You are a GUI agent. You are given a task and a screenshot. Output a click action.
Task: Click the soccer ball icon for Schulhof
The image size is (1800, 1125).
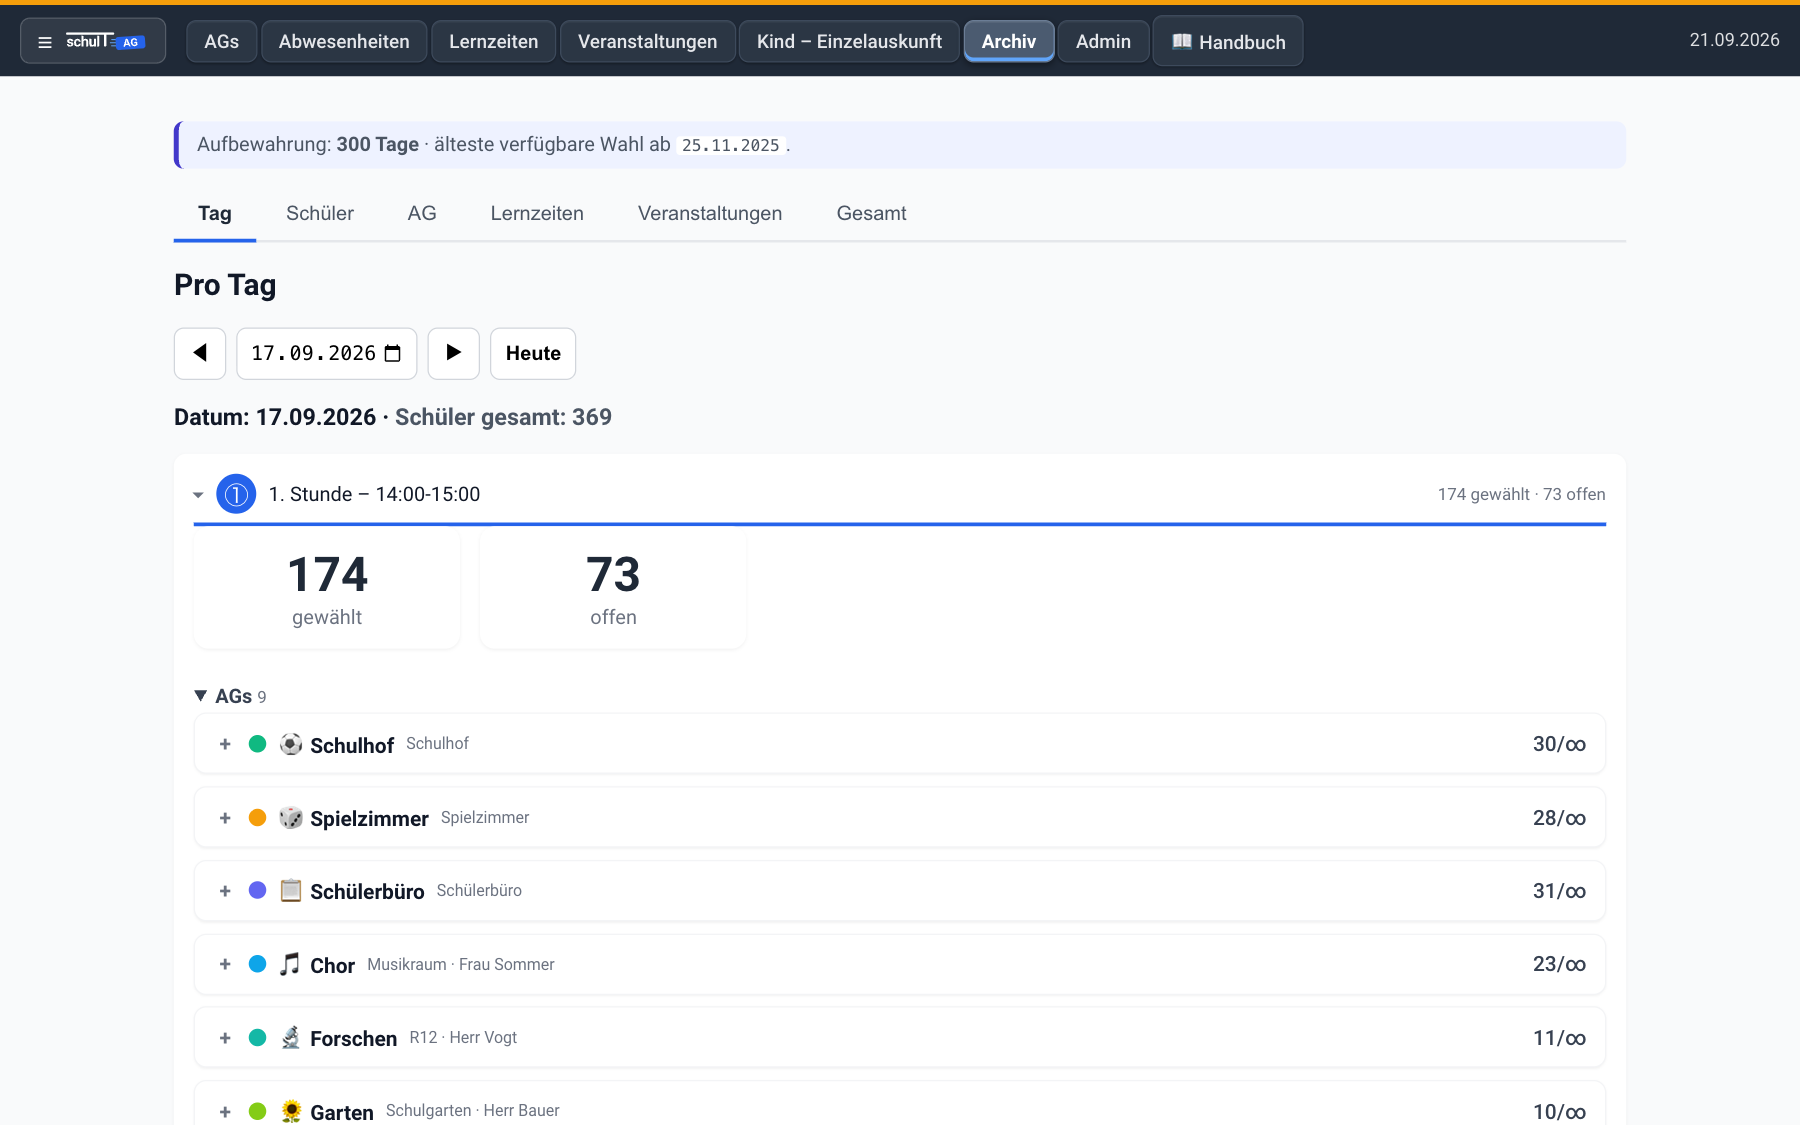click(291, 744)
